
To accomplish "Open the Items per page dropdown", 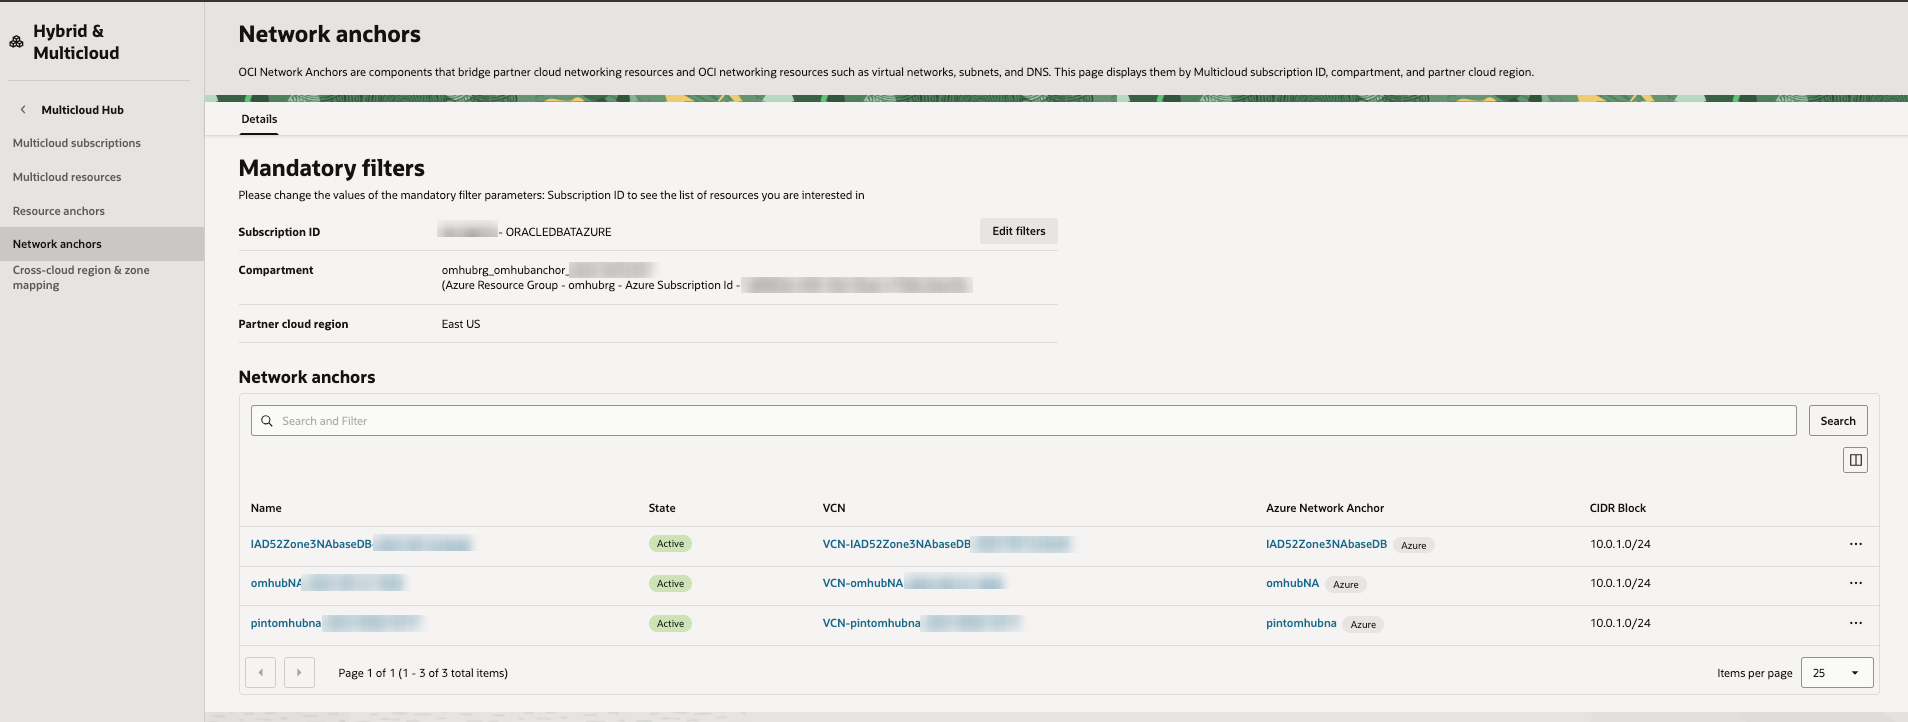I will (x=1837, y=673).
